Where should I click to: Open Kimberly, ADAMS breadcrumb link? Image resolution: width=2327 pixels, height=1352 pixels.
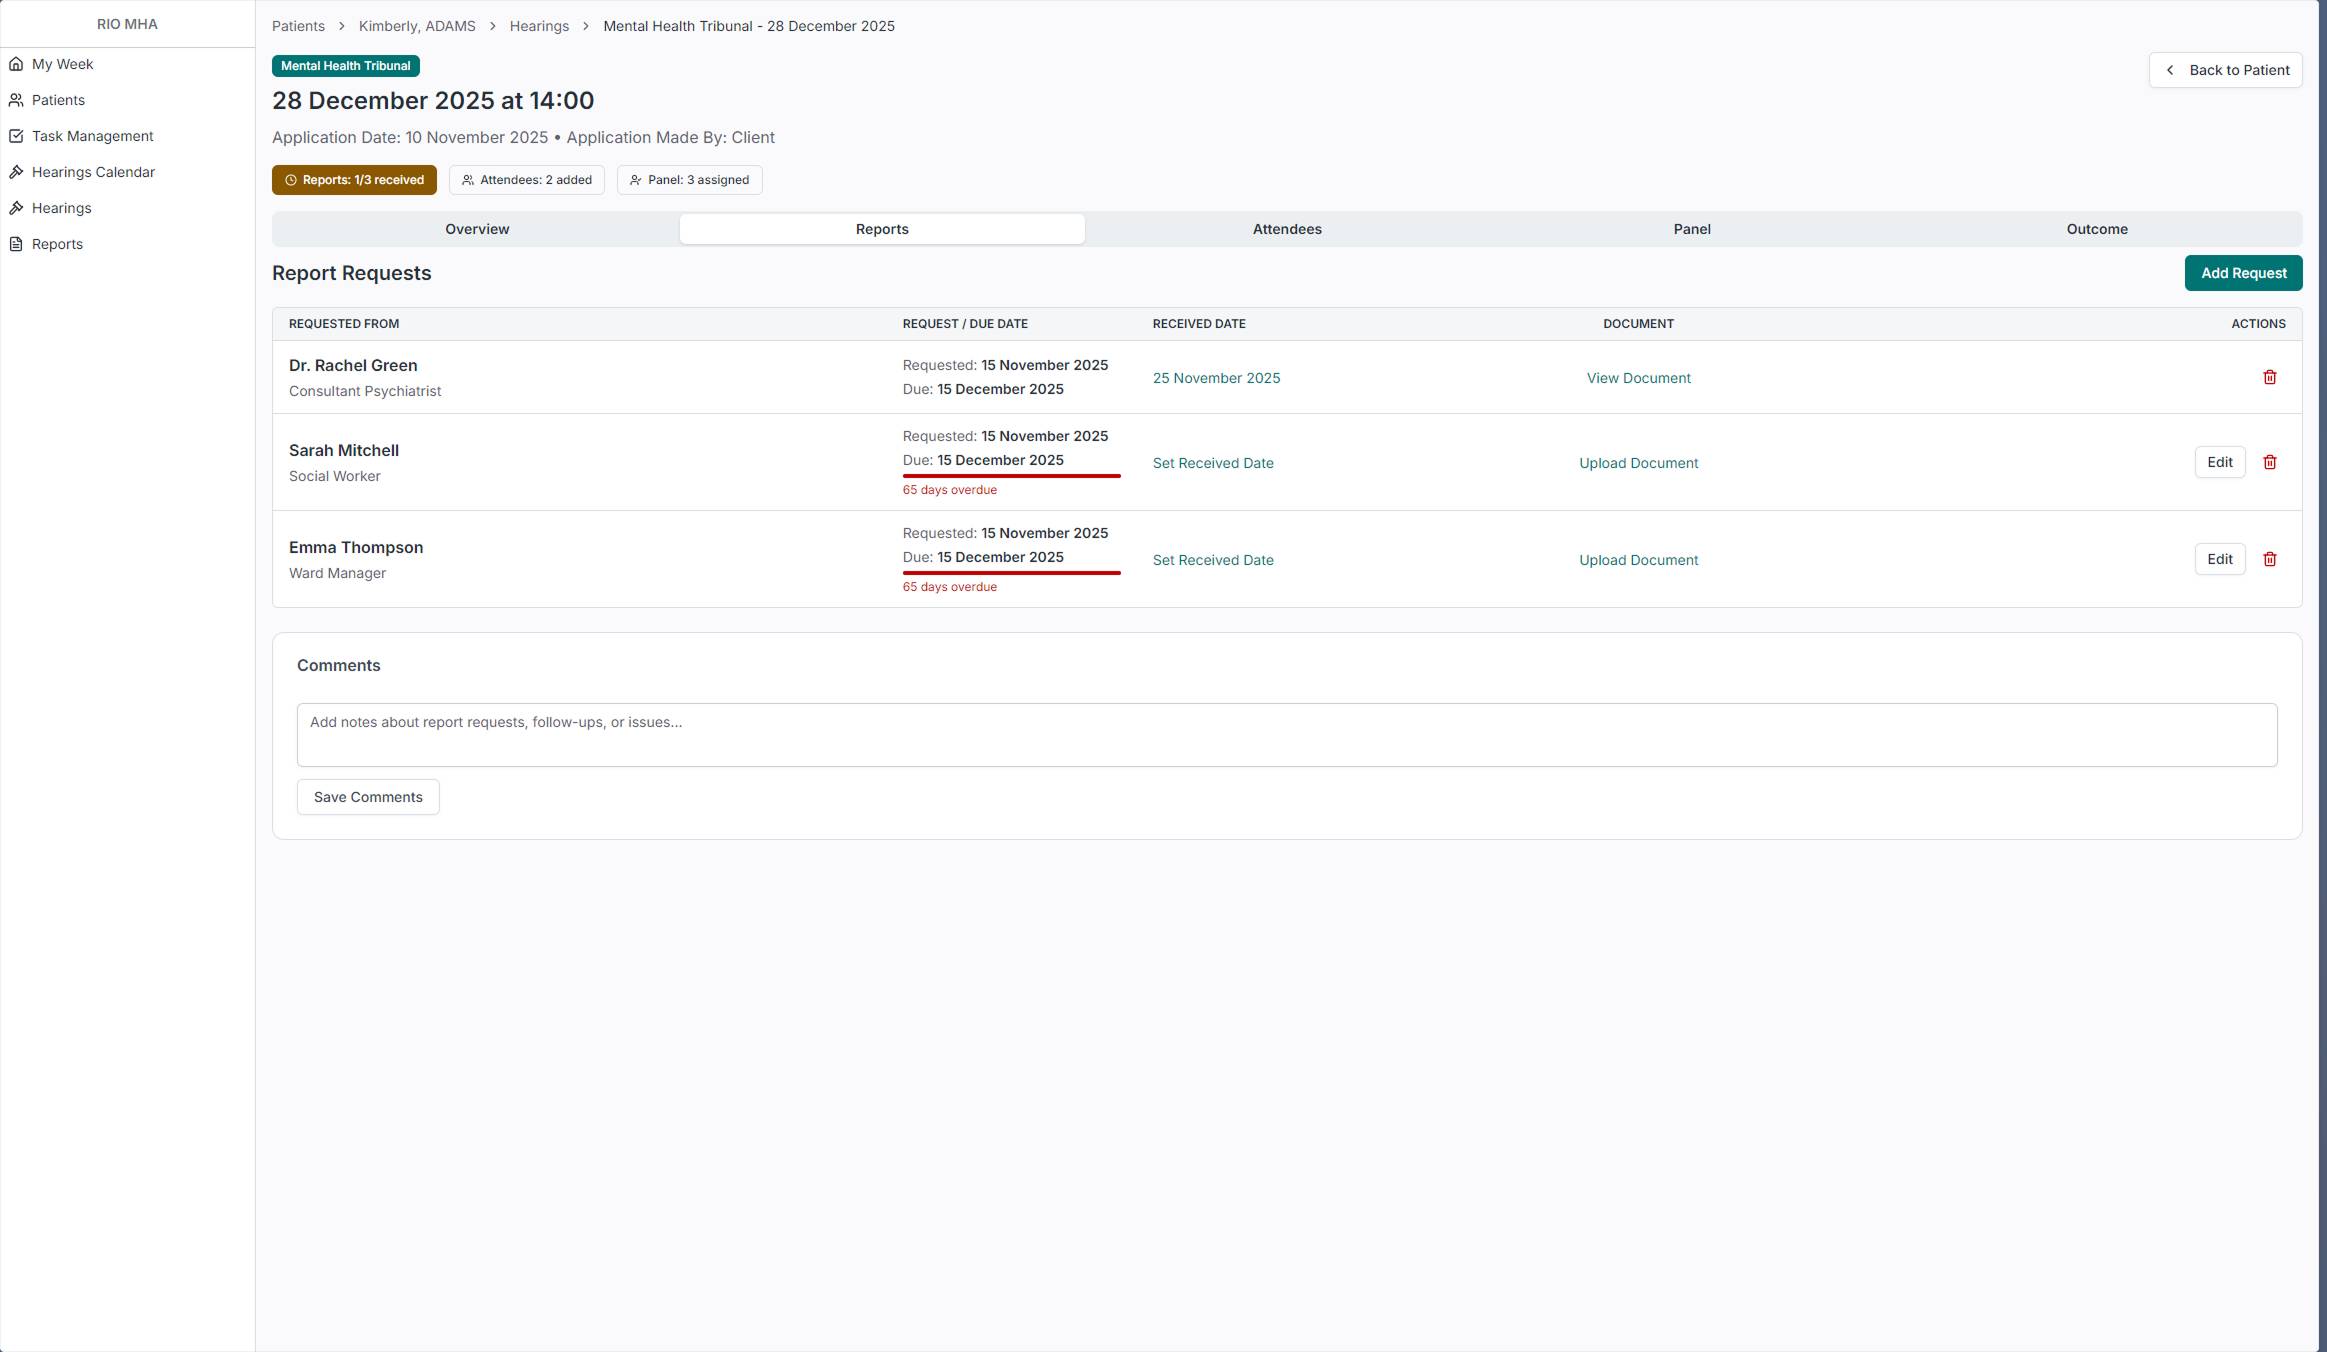point(417,26)
